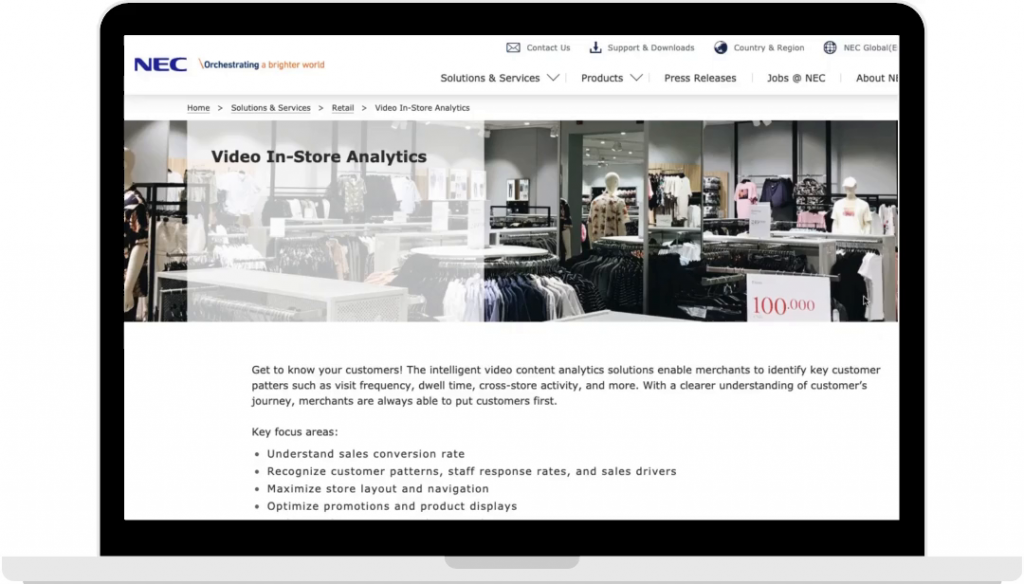
Task: Navigate to Retail in the breadcrumb
Action: tap(343, 108)
